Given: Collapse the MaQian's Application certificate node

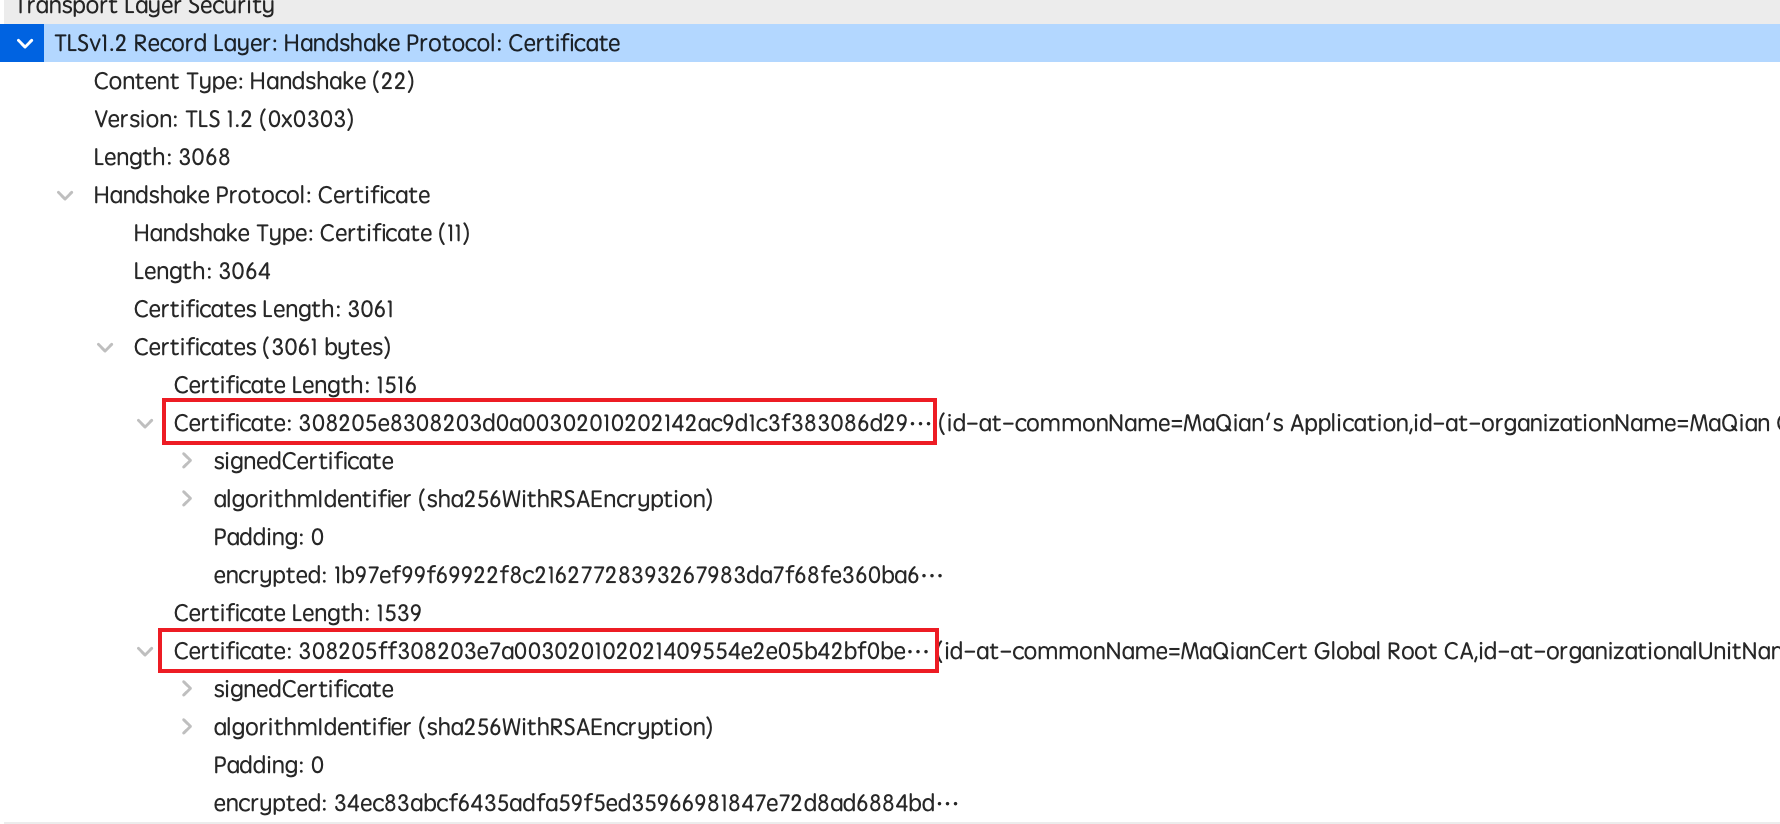Looking at the screenshot, I should click(145, 423).
